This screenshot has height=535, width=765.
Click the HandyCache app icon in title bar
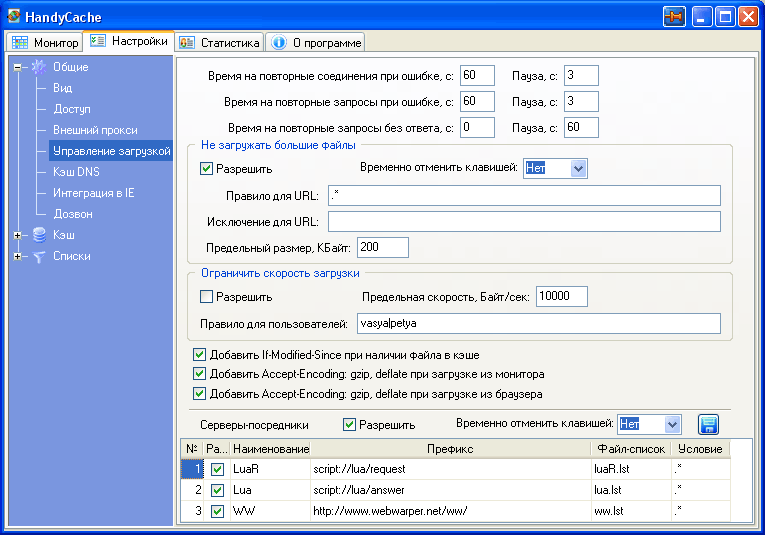(x=14, y=16)
